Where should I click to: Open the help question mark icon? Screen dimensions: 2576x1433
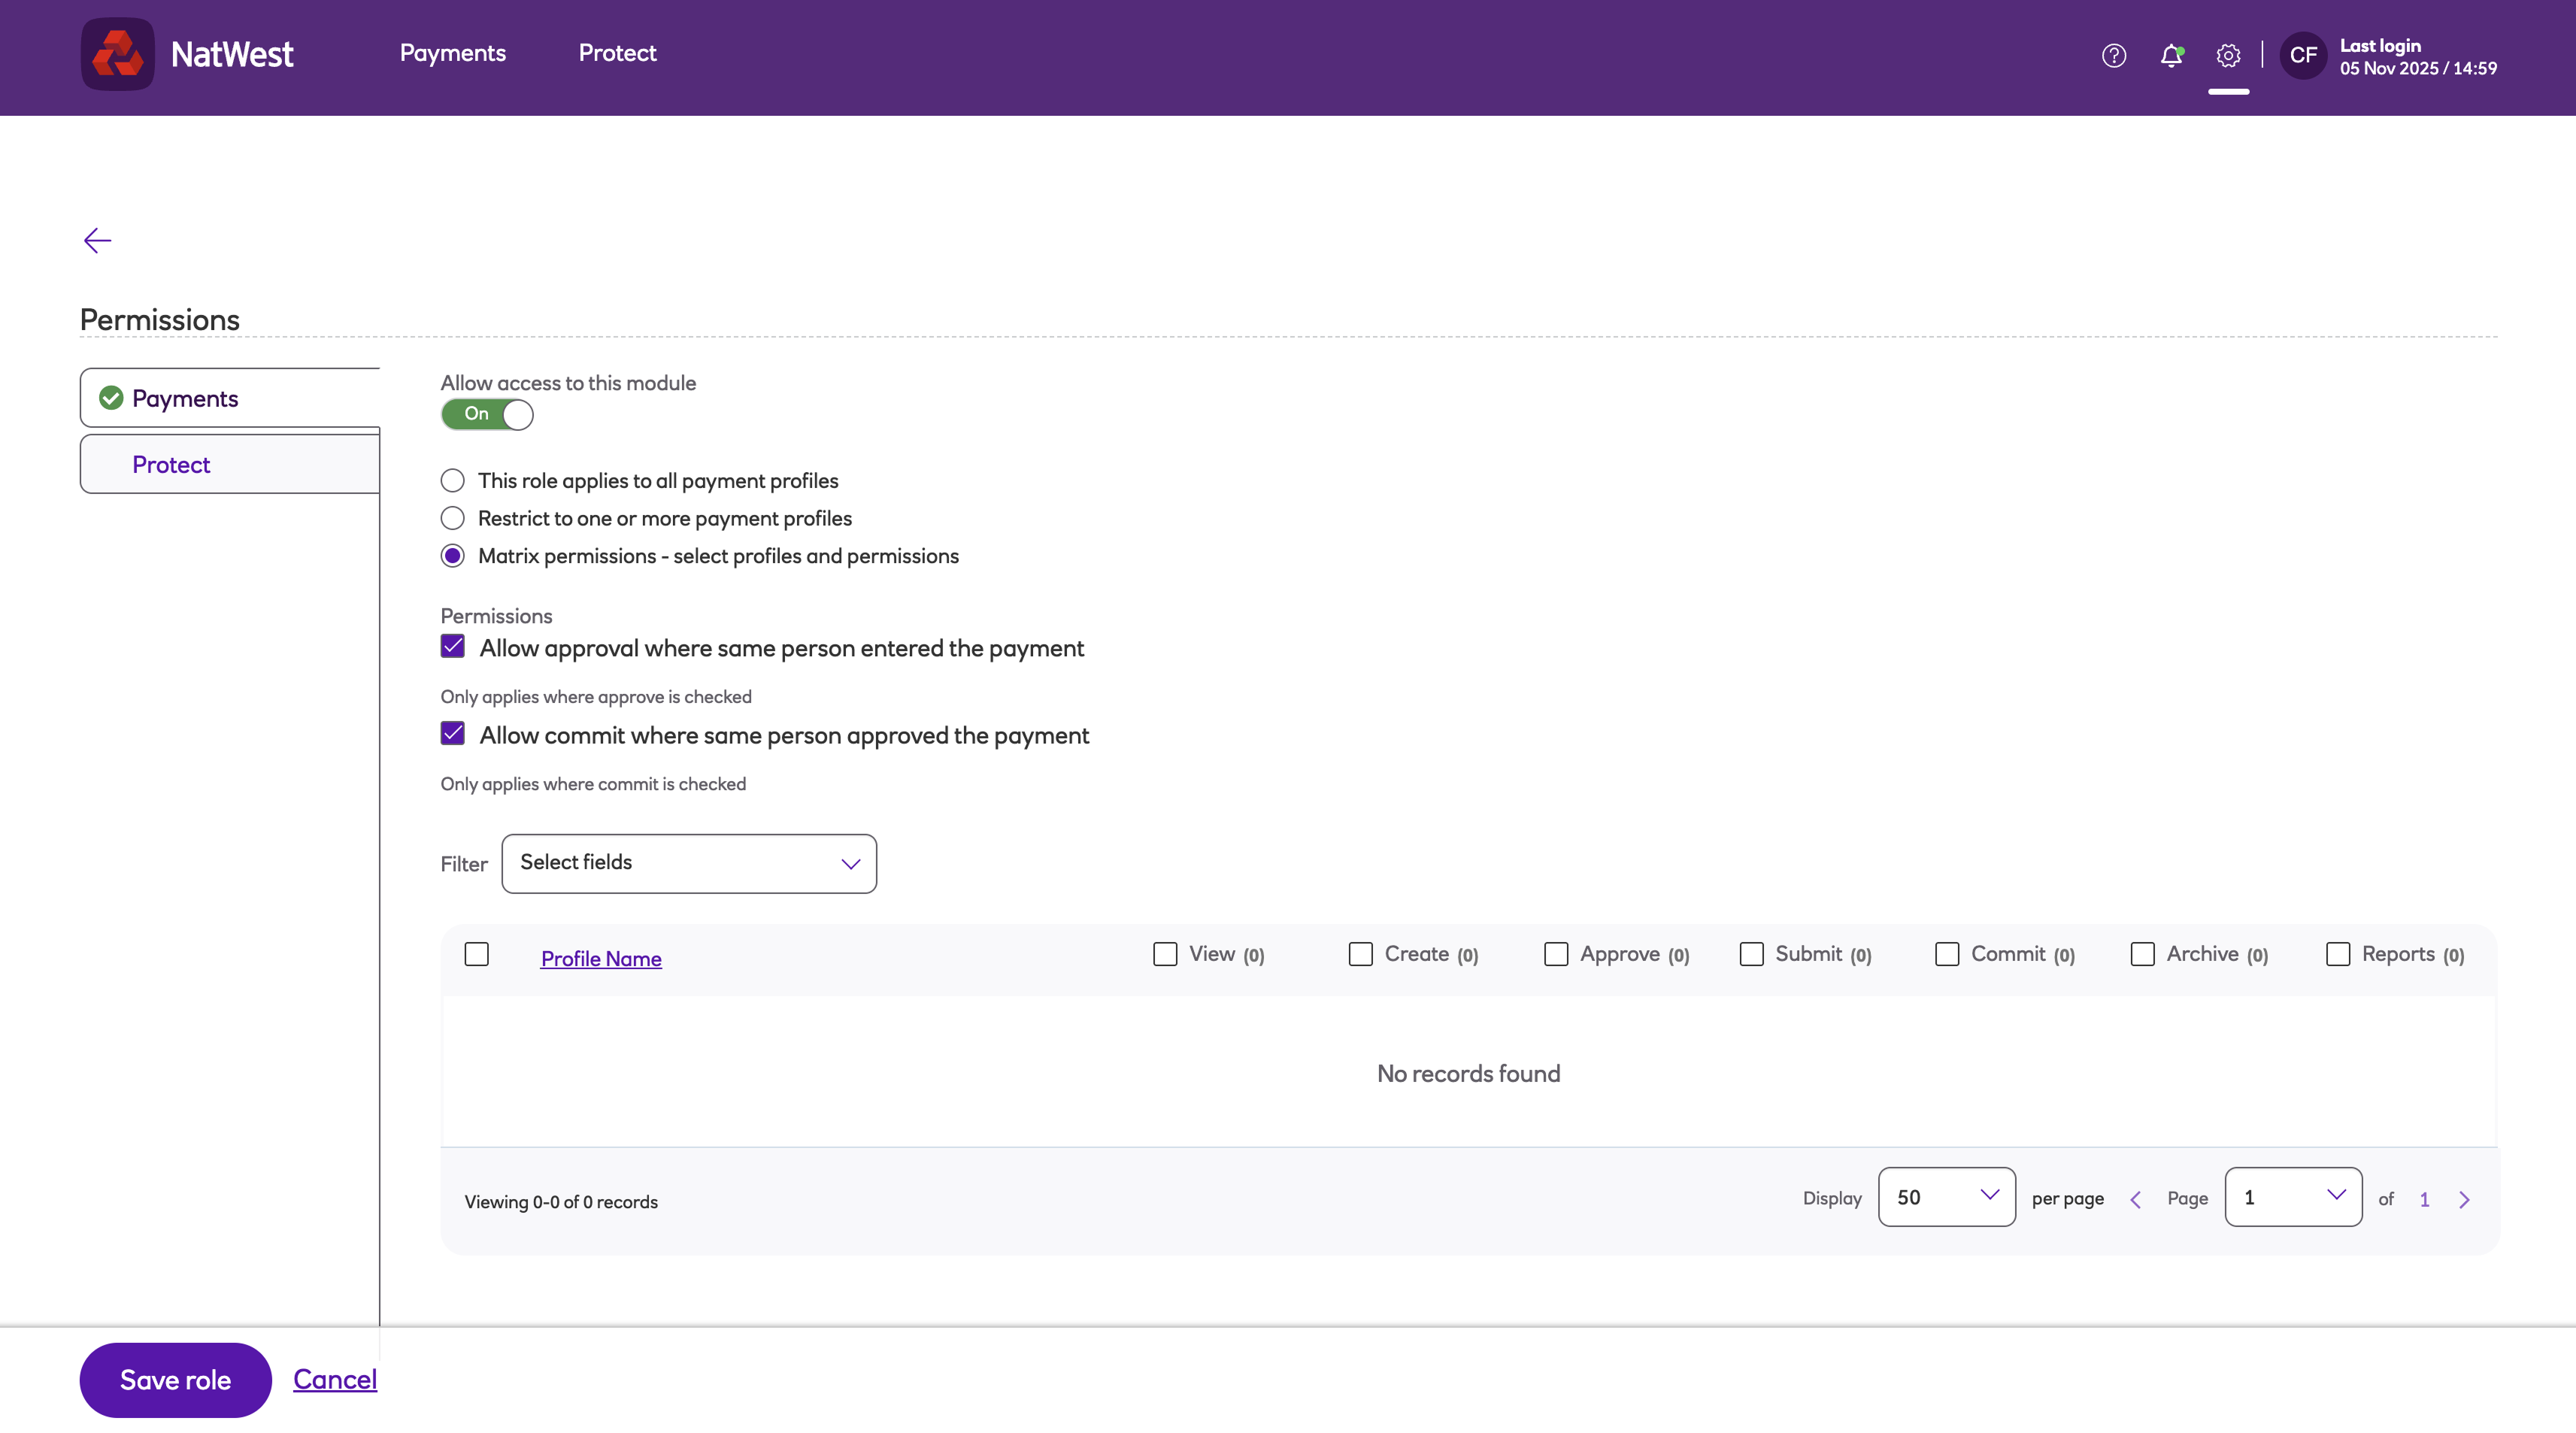[2113, 56]
